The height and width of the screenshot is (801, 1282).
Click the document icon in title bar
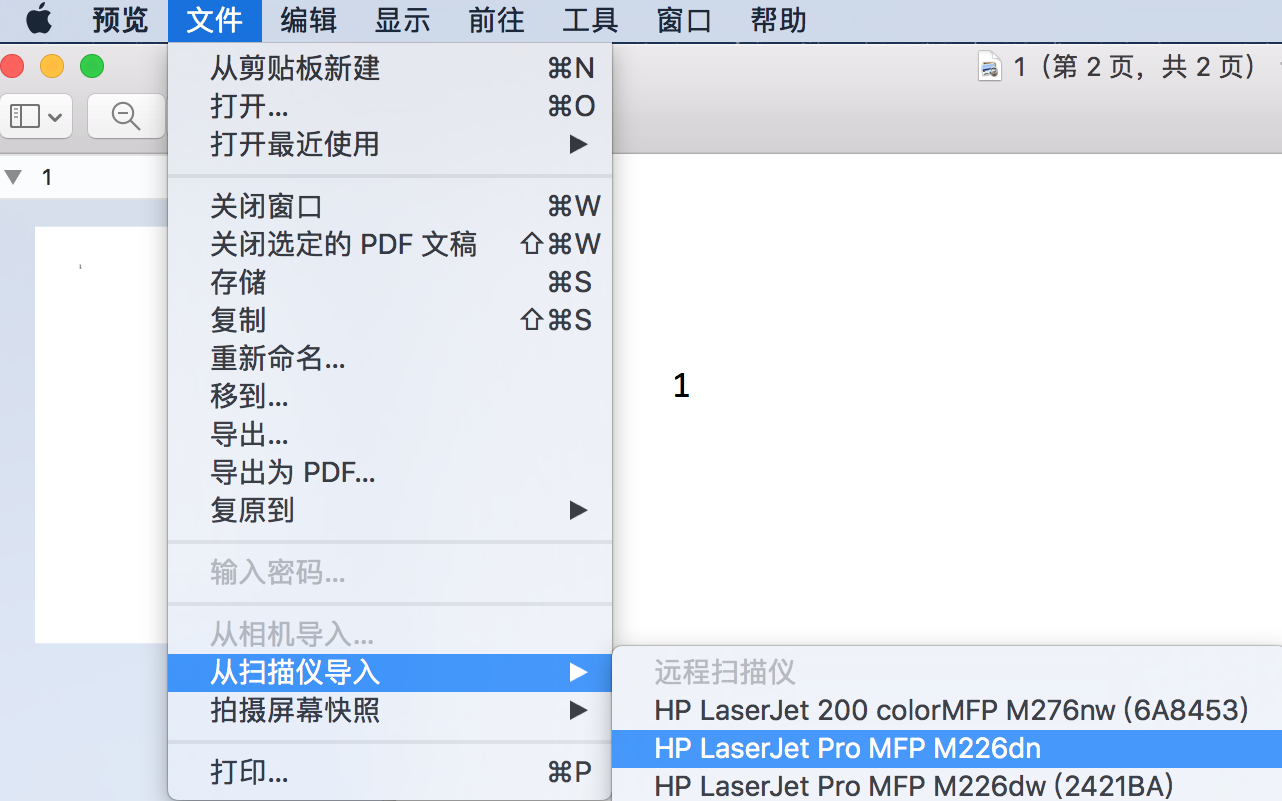point(990,67)
